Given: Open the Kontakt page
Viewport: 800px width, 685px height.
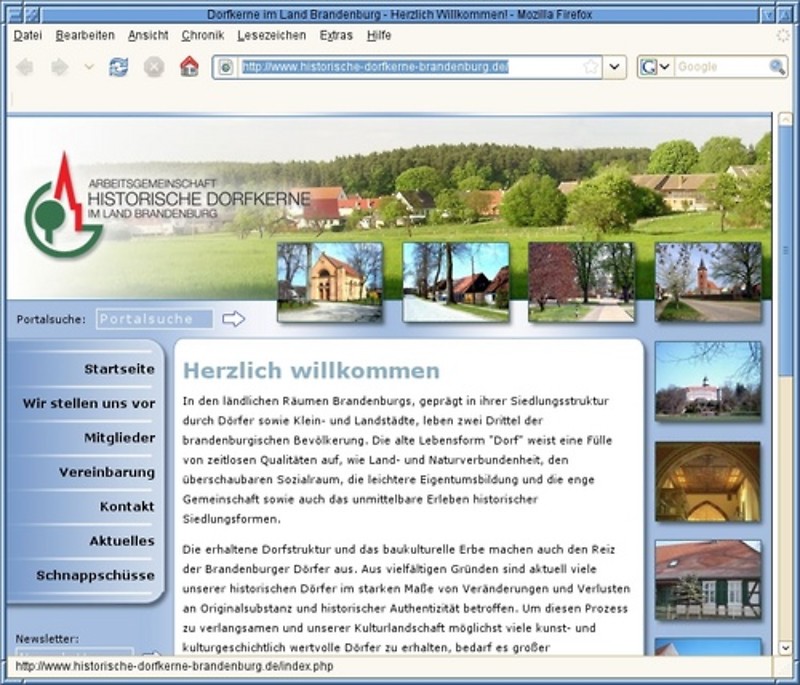Looking at the screenshot, I should [x=127, y=506].
